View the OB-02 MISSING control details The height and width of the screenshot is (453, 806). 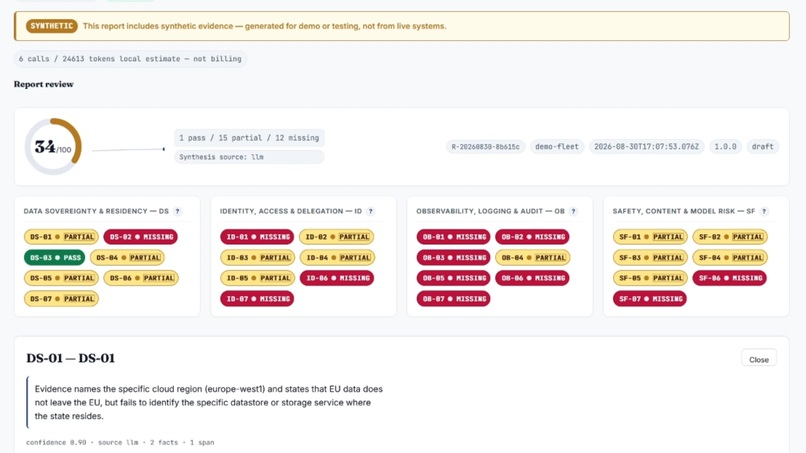[532, 237]
